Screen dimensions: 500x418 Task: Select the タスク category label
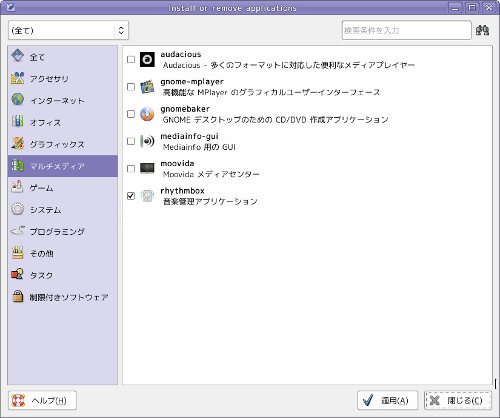[x=41, y=275]
